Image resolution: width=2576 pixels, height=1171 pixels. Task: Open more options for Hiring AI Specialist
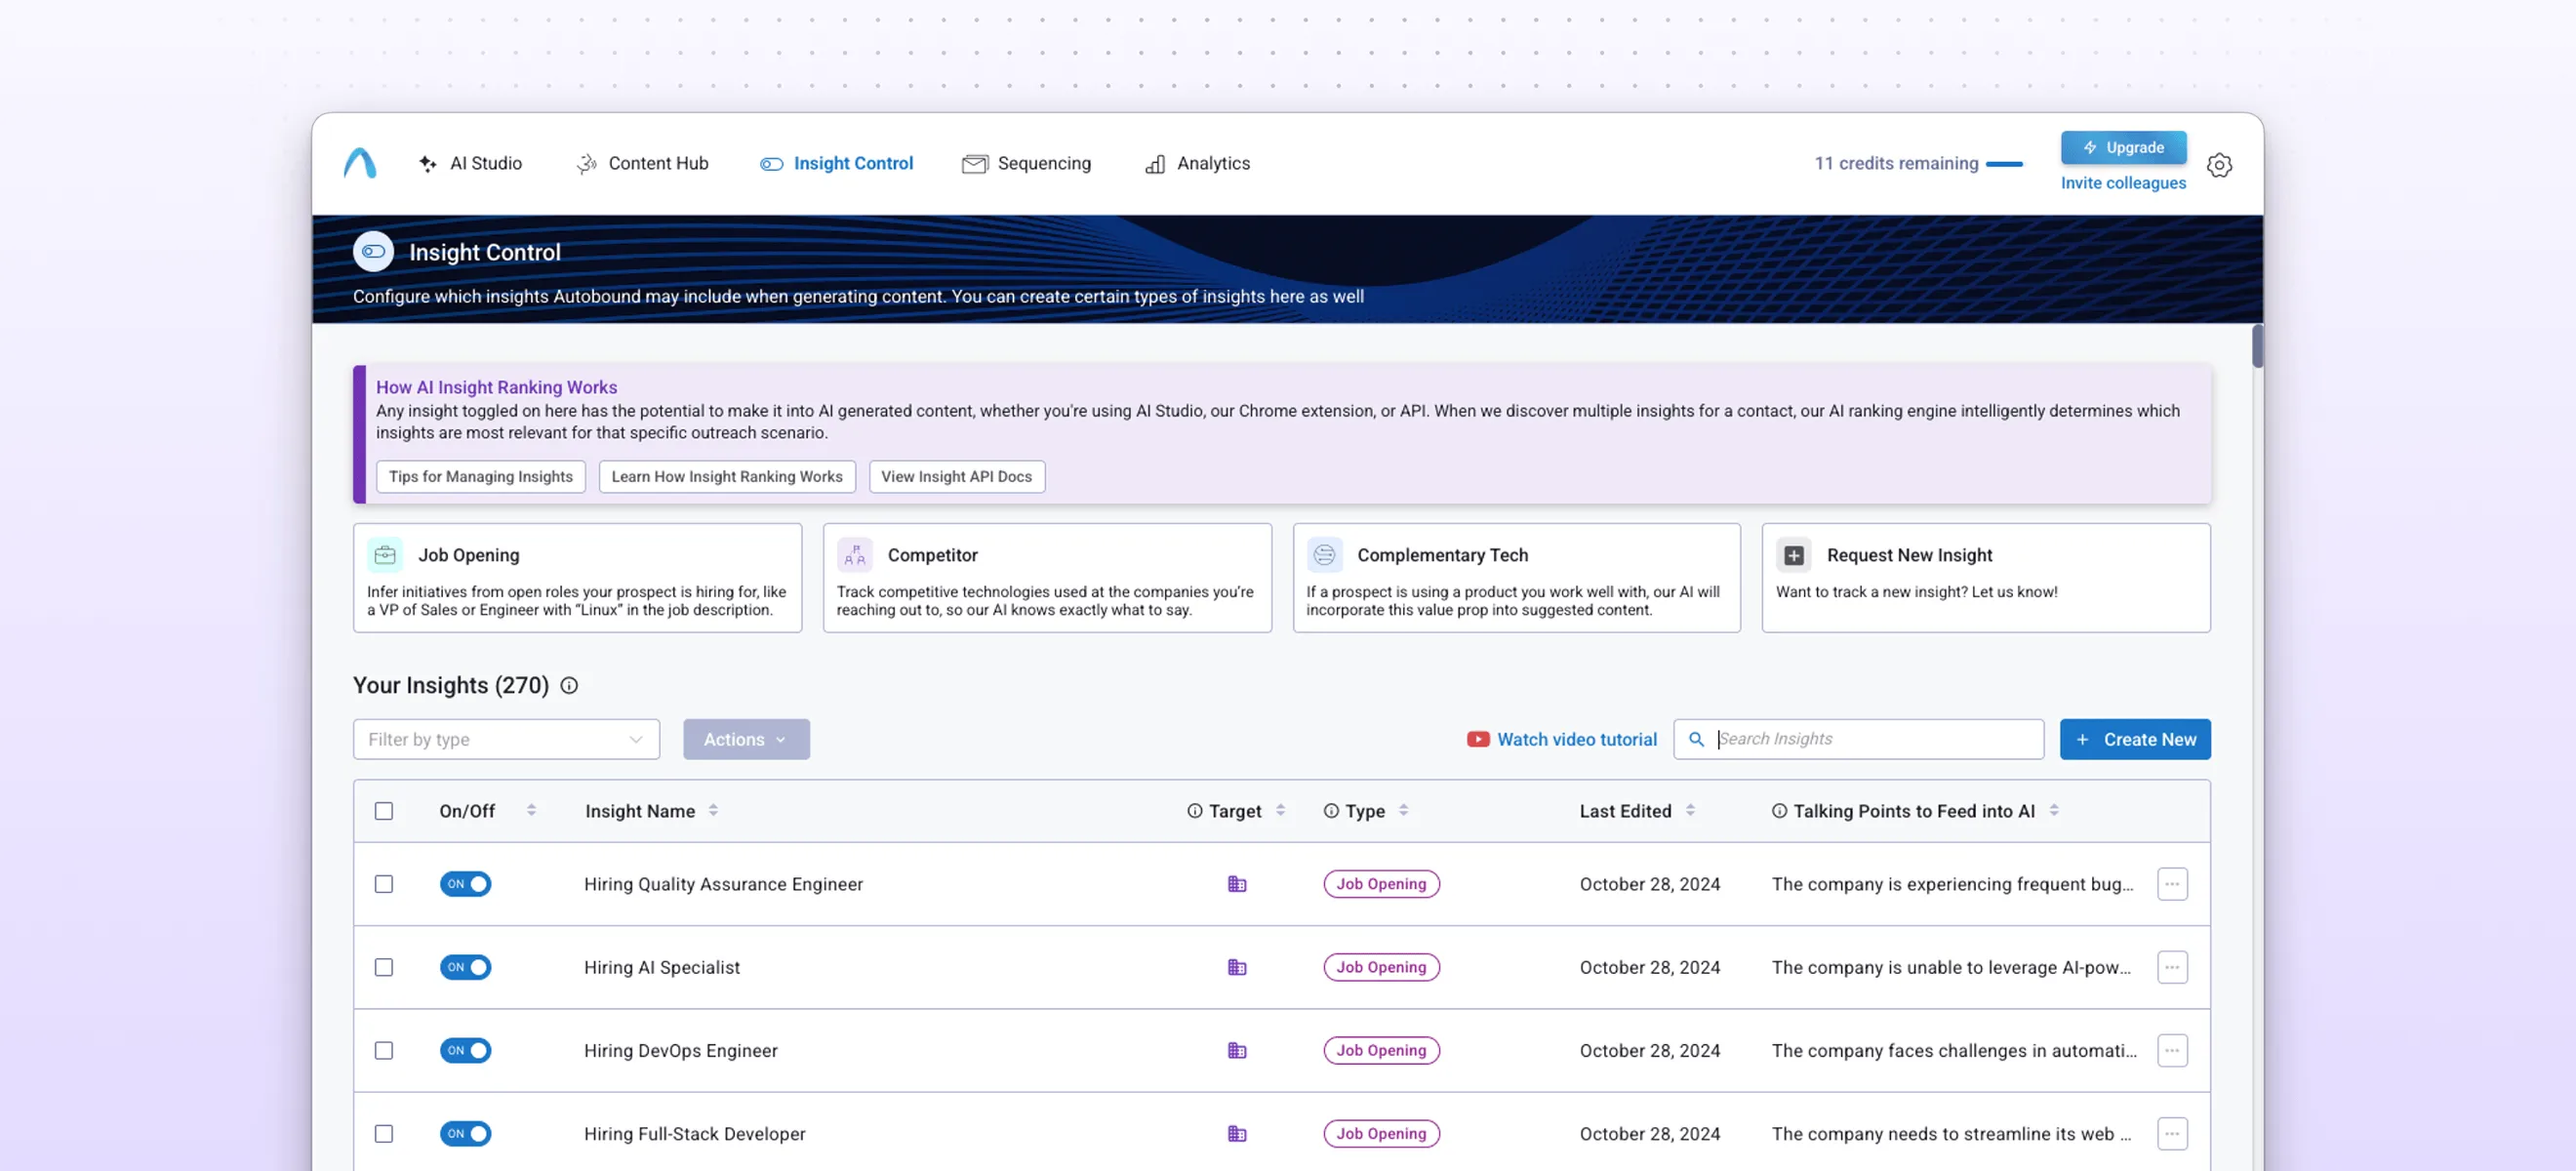tap(2172, 967)
